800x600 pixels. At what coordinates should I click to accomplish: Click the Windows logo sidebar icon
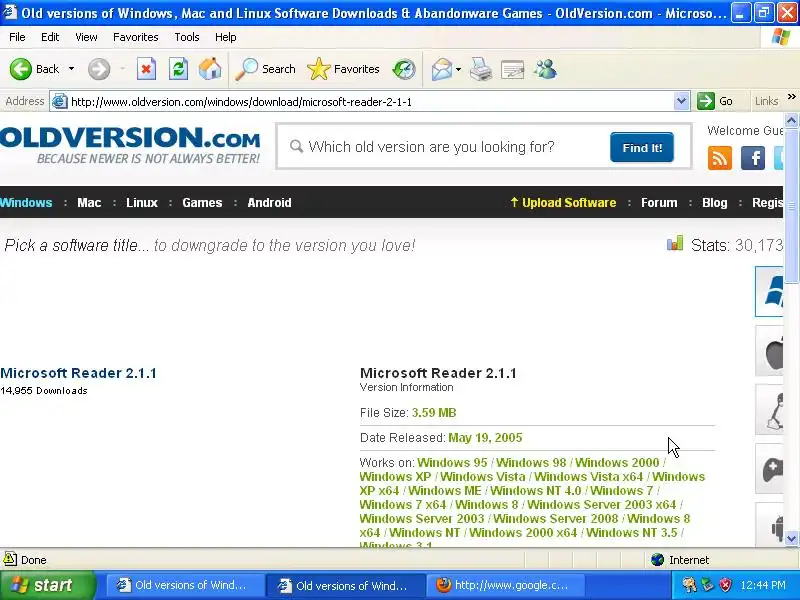tap(769, 291)
